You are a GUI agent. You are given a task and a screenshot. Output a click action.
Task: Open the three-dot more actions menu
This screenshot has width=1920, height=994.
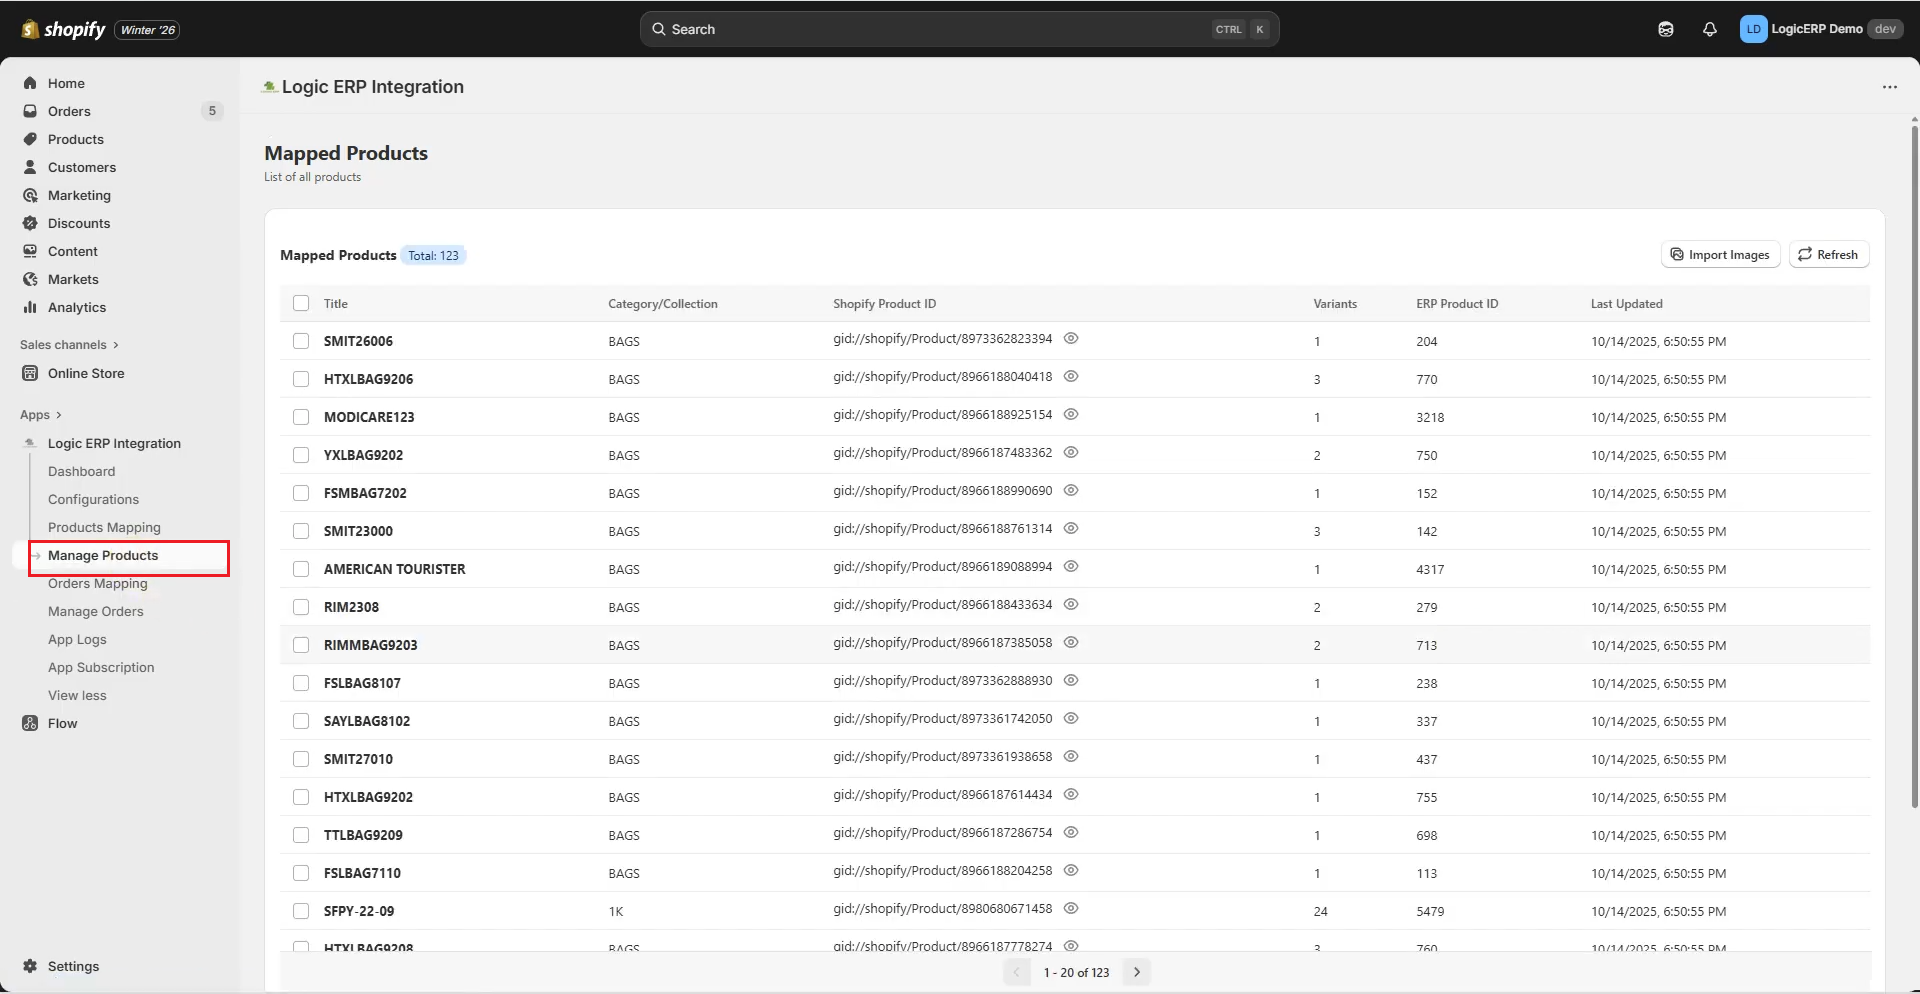coord(1889,87)
